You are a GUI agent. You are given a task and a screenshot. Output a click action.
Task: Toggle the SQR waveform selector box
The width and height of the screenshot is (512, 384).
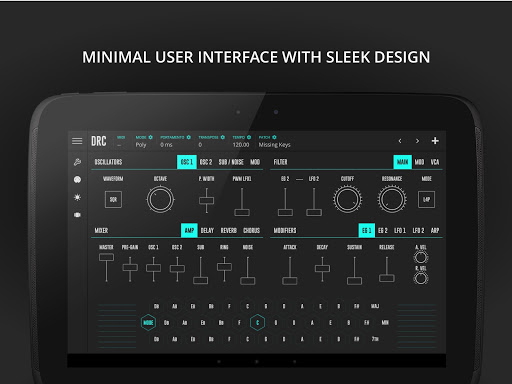pyautogui.click(x=113, y=199)
